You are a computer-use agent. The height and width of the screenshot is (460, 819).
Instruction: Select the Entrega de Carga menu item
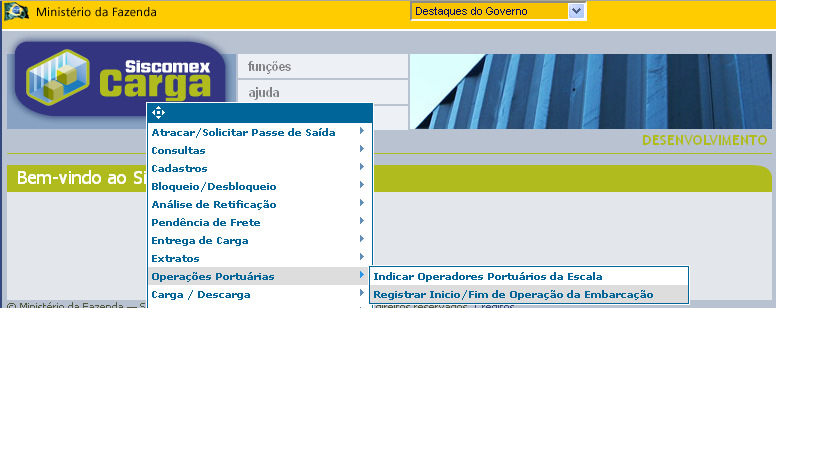[260, 240]
